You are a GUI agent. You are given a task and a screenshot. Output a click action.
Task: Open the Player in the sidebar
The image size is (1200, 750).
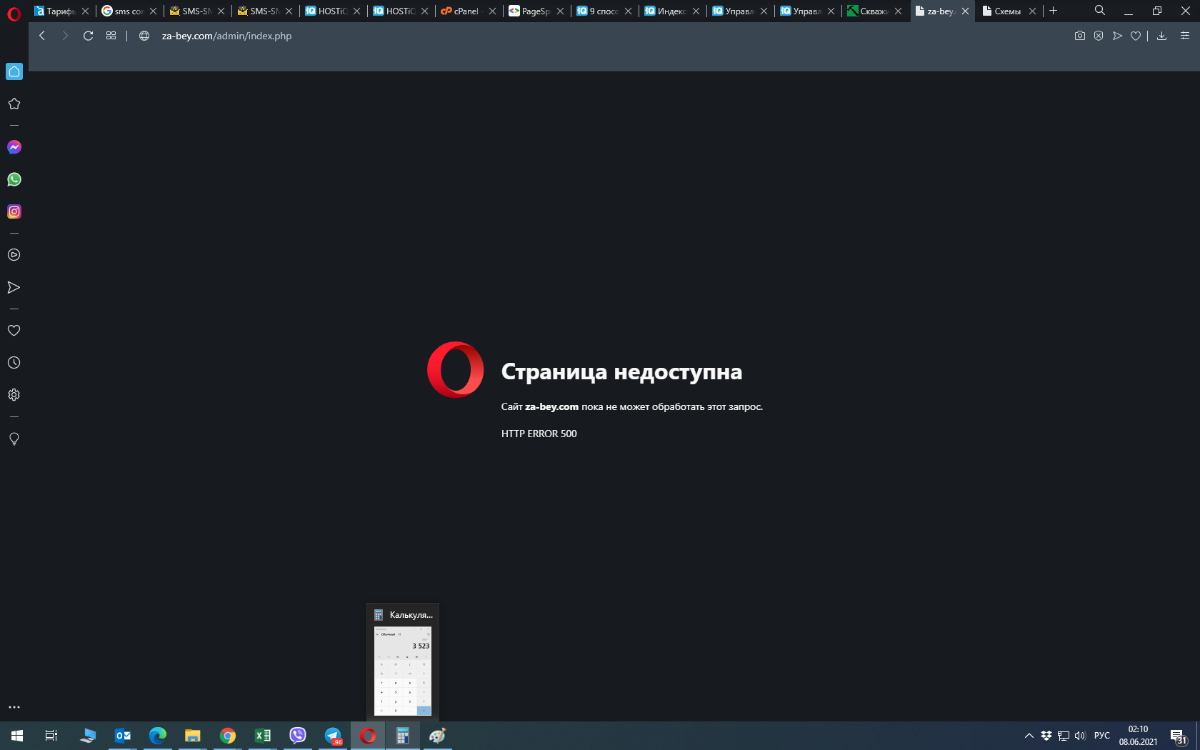14,255
